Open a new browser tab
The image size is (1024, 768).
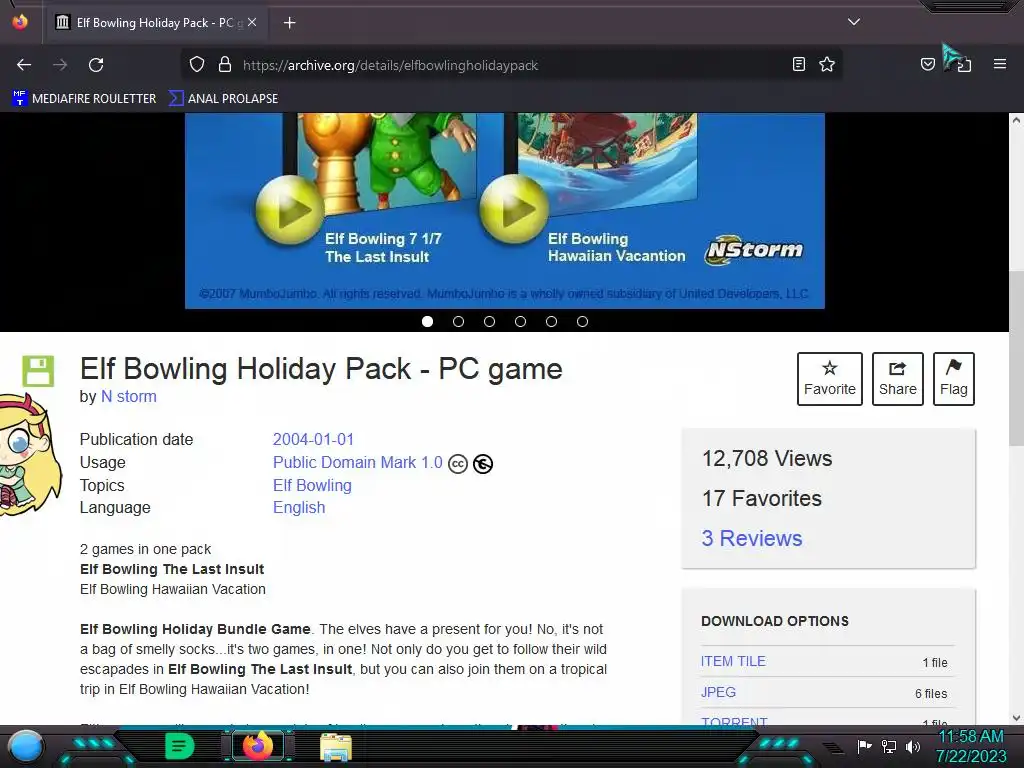click(289, 23)
